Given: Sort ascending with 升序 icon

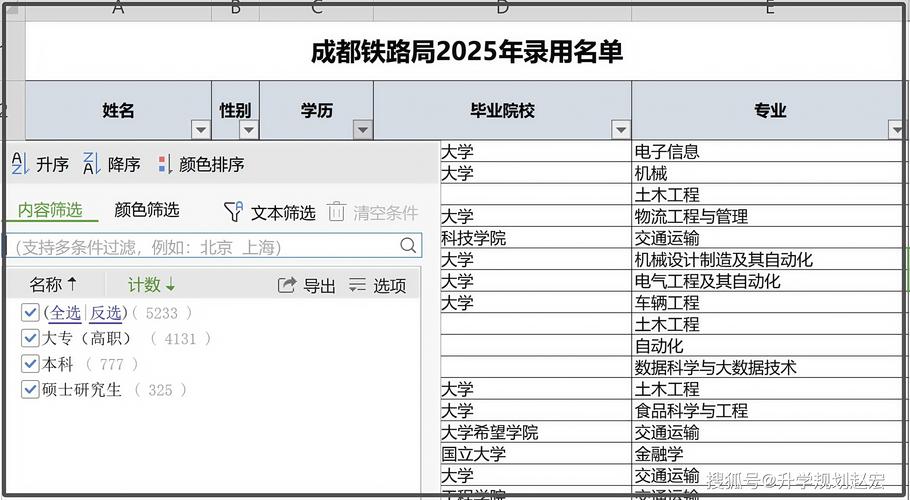Looking at the screenshot, I should 20,164.
